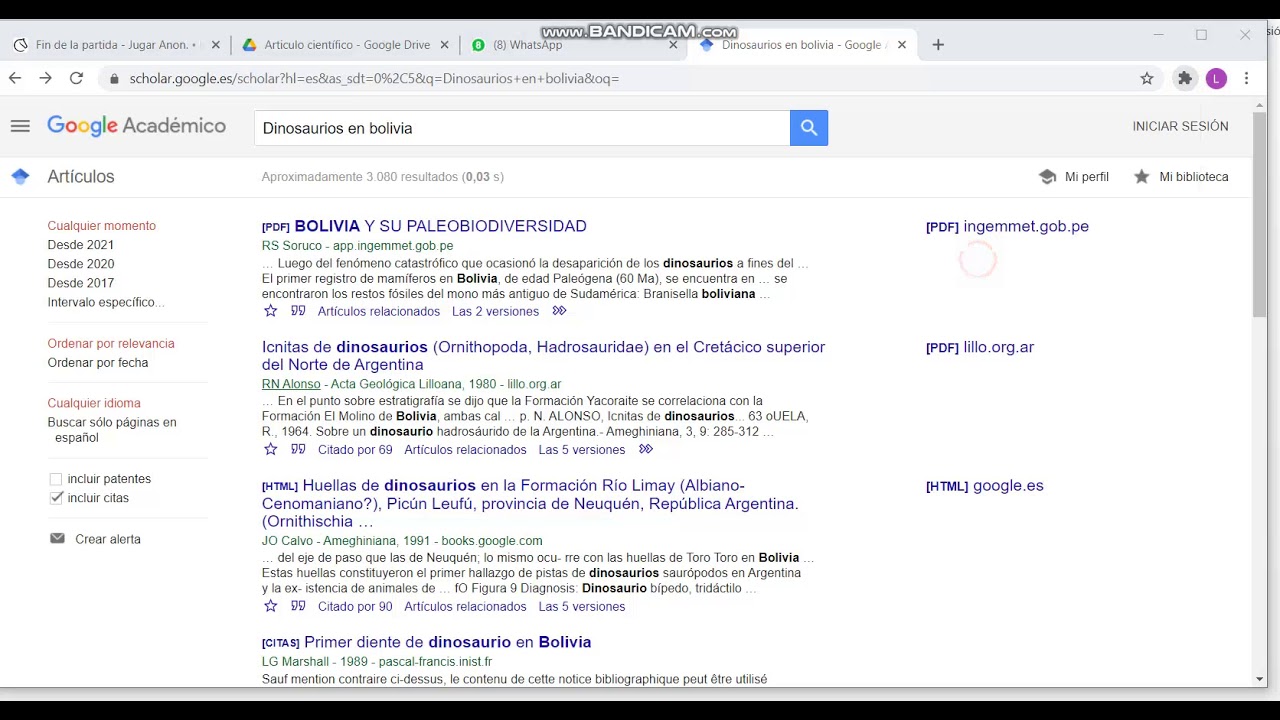
Task: Click the Crear alerta envelope icon
Action: [57, 538]
